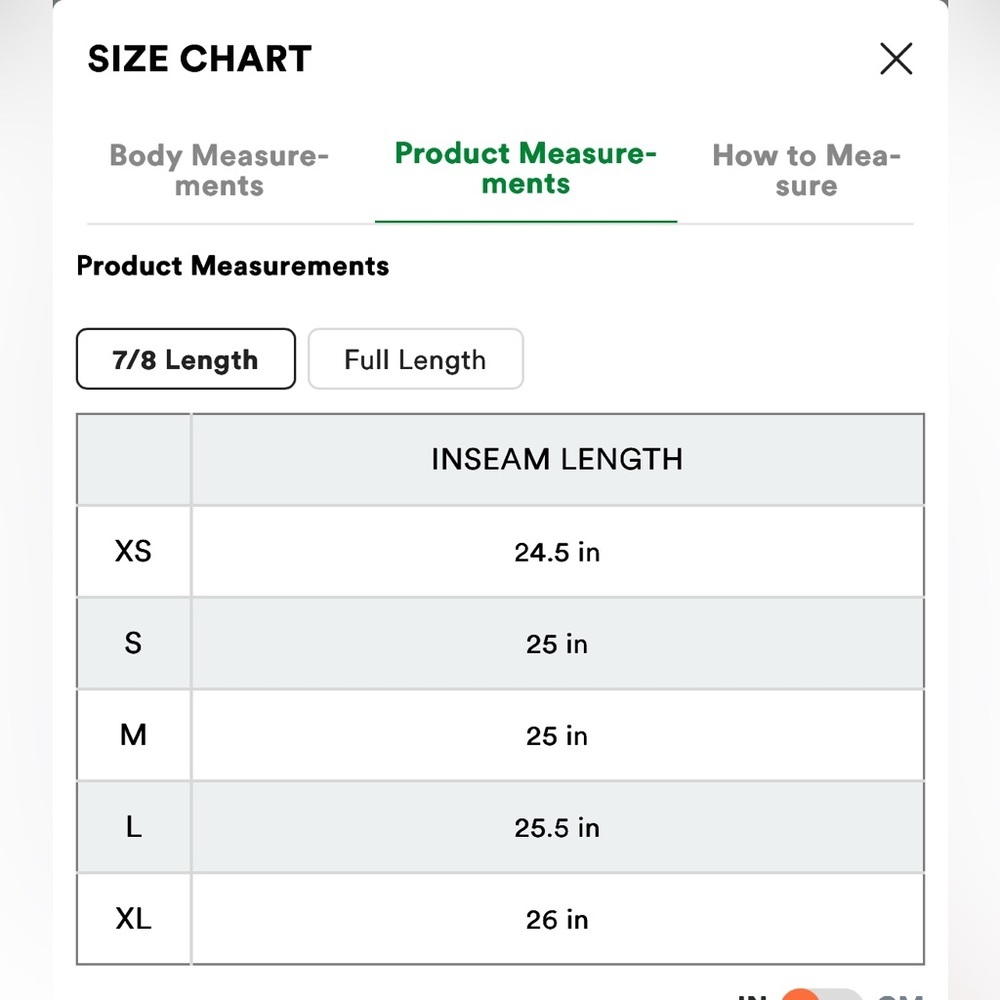Image resolution: width=1000 pixels, height=1000 pixels.
Task: Click the Product Measurements heading
Action: tap(232, 266)
